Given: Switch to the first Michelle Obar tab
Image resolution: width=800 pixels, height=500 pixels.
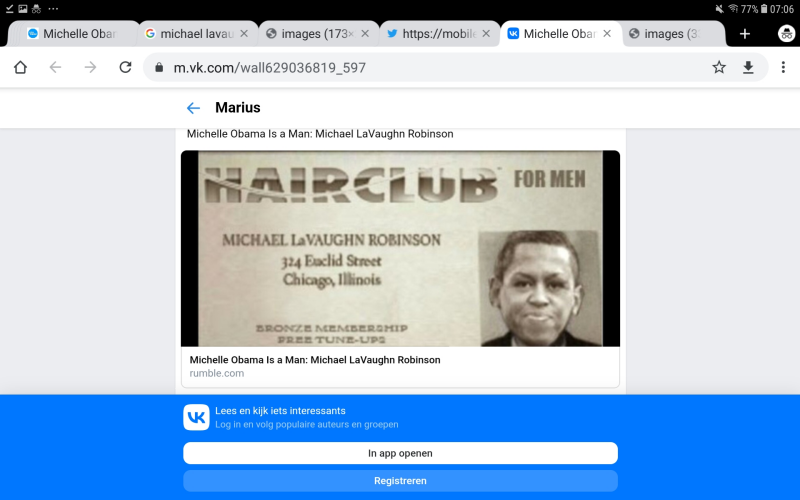Looking at the screenshot, I should (x=72, y=34).
